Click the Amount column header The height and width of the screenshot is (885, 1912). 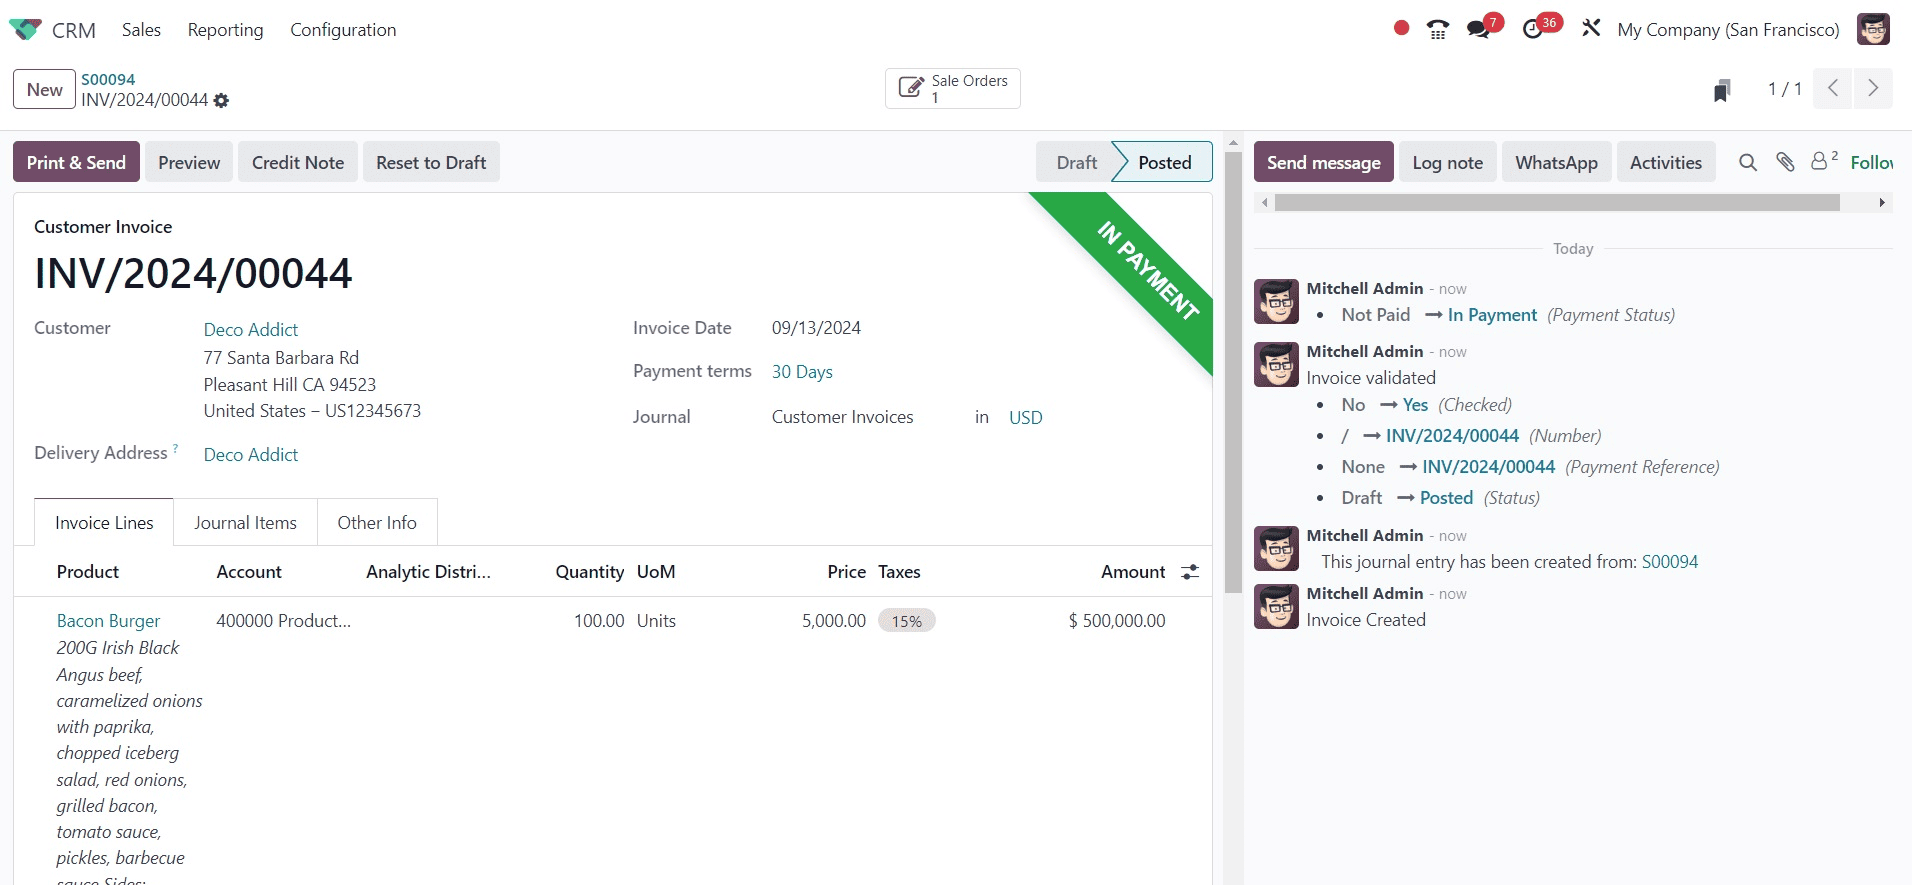point(1133,571)
